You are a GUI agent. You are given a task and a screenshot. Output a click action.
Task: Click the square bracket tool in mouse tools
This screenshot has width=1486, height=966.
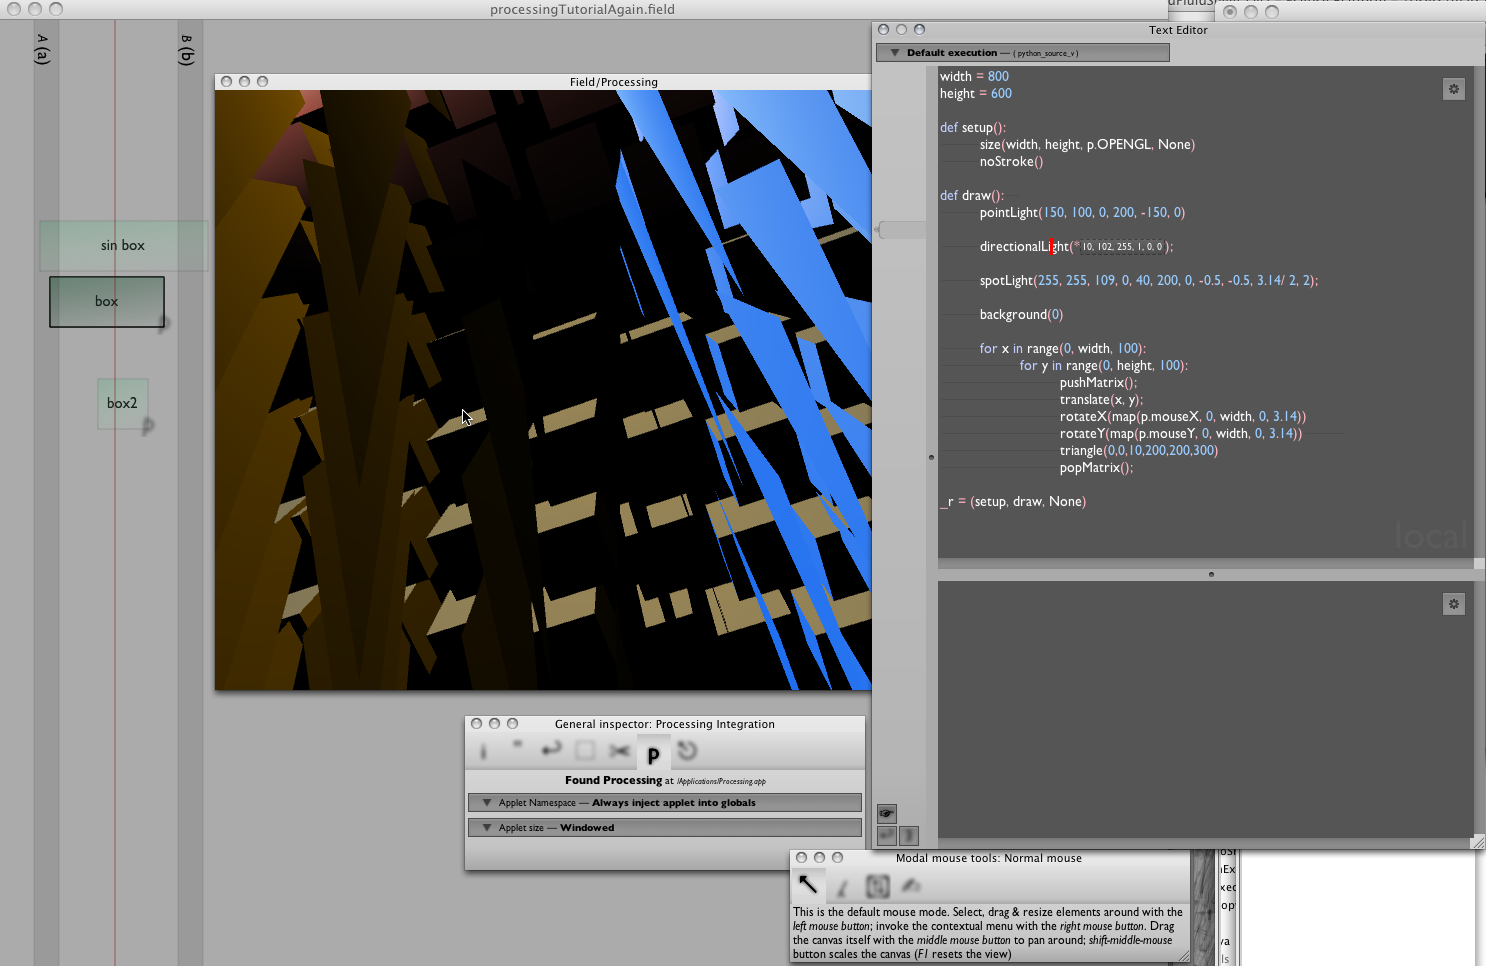pyautogui.click(x=877, y=886)
